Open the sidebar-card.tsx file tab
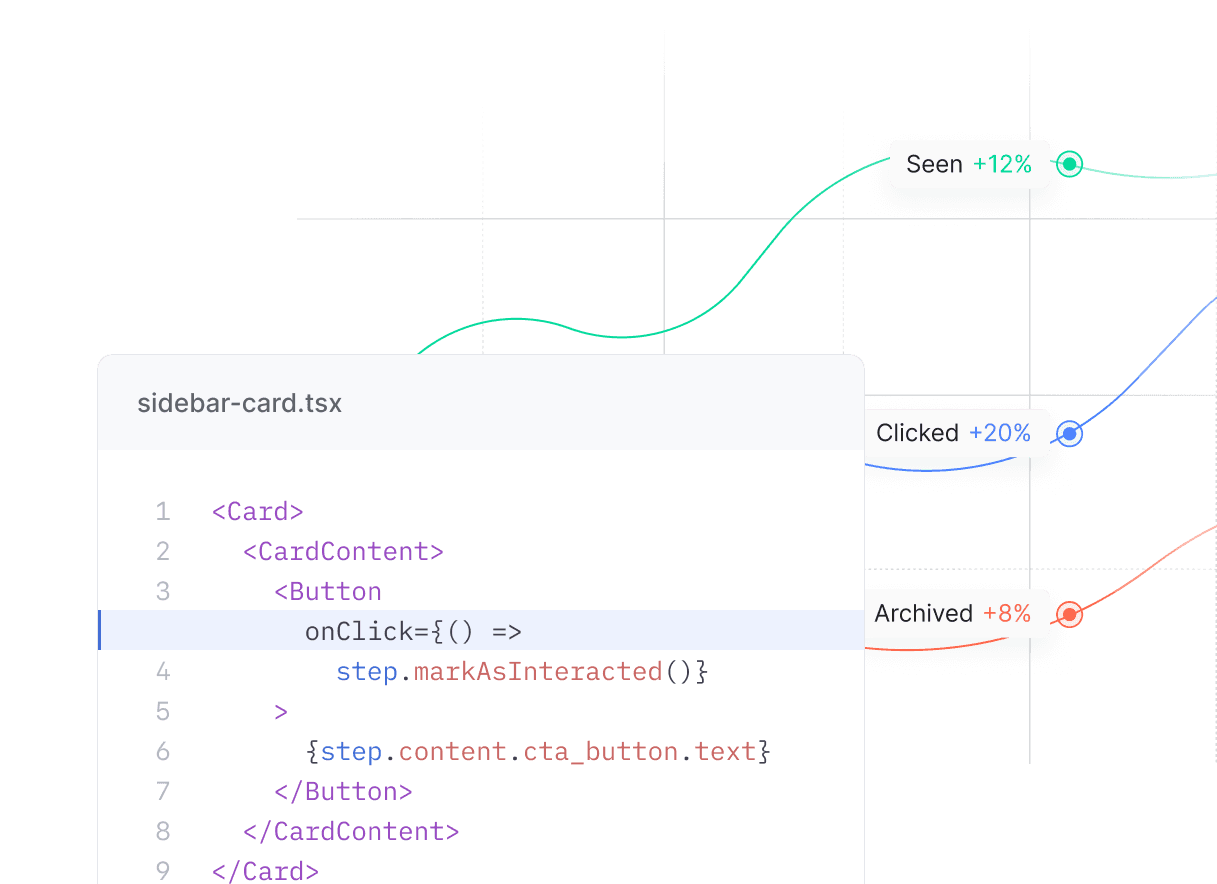The image size is (1217, 884). pyautogui.click(x=240, y=404)
